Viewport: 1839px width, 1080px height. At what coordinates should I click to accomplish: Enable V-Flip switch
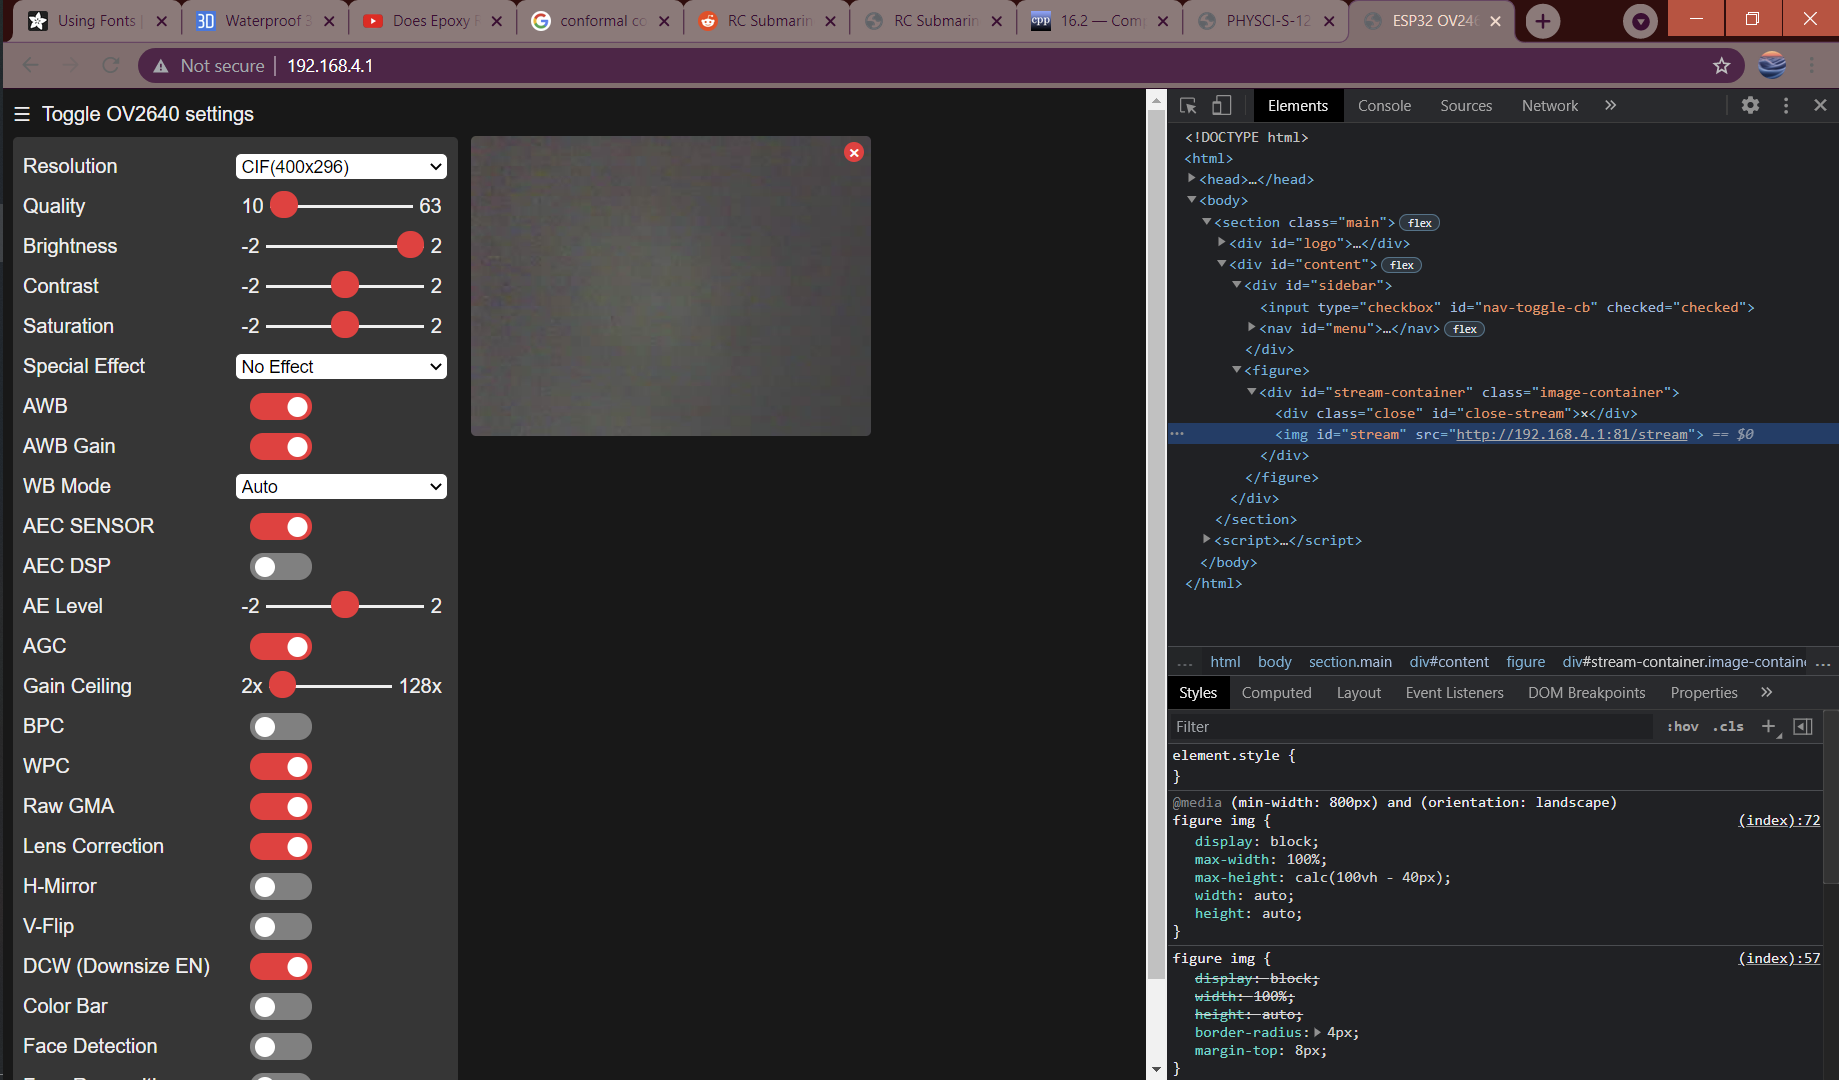[x=281, y=926]
